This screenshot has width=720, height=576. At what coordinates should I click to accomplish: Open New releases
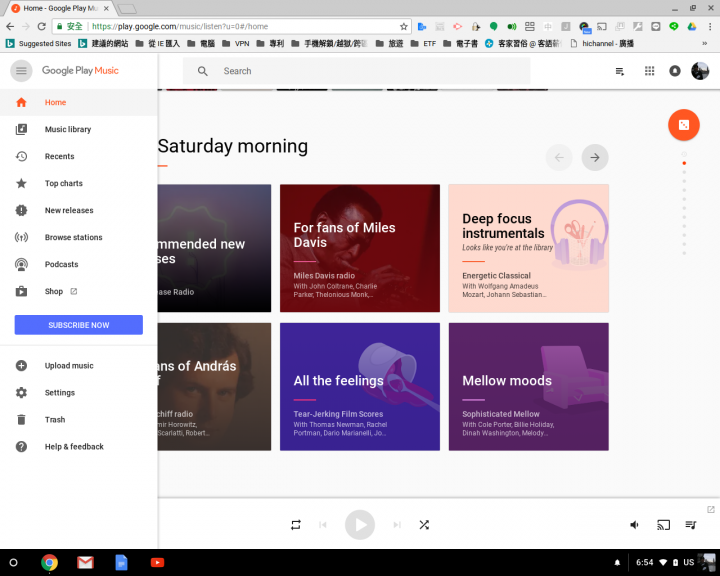(79, 210)
